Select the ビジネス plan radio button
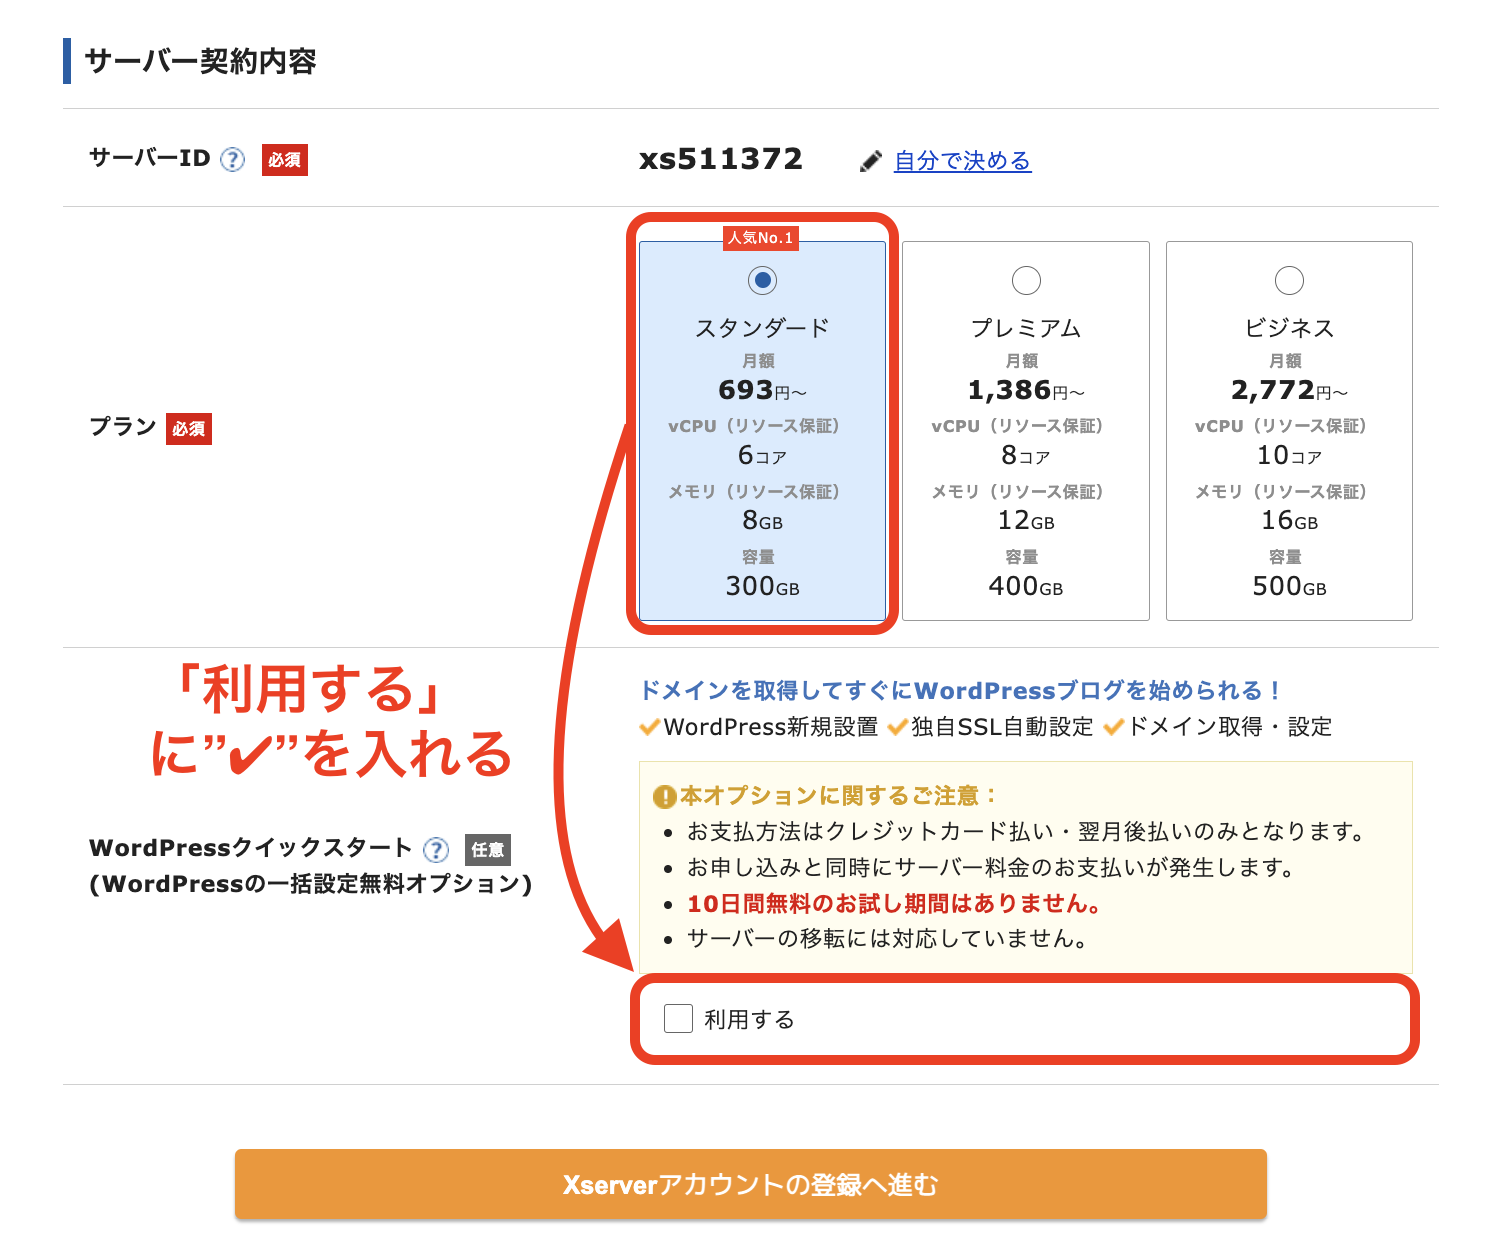The image size is (1504, 1256). [1290, 280]
